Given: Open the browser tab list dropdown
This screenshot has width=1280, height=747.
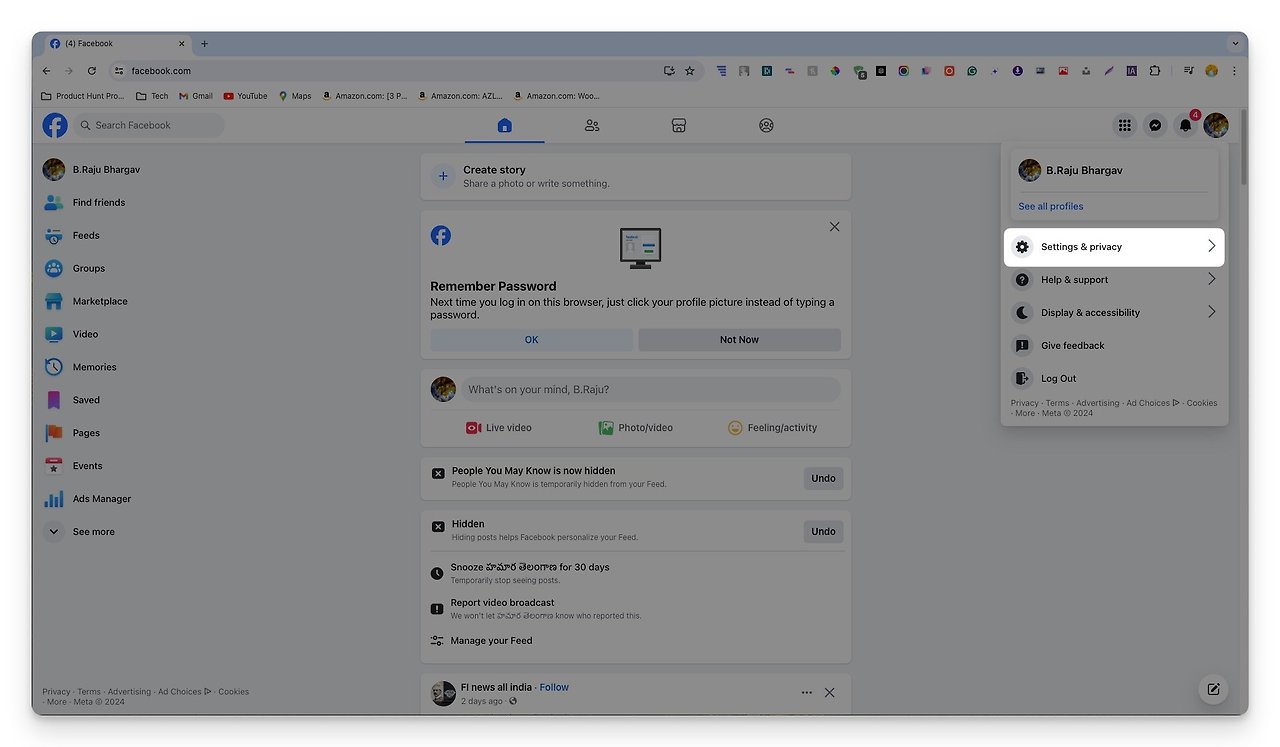Looking at the screenshot, I should [1235, 44].
